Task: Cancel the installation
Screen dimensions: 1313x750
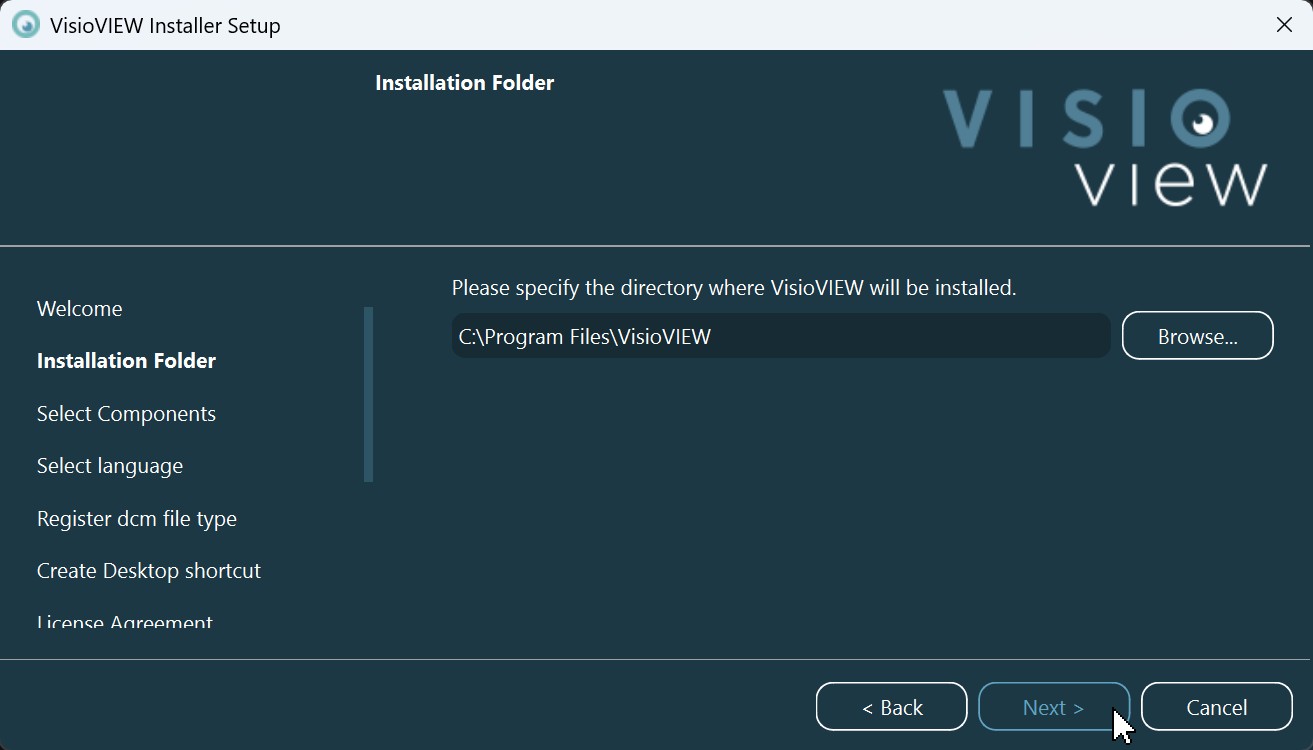Action: pyautogui.click(x=1216, y=707)
